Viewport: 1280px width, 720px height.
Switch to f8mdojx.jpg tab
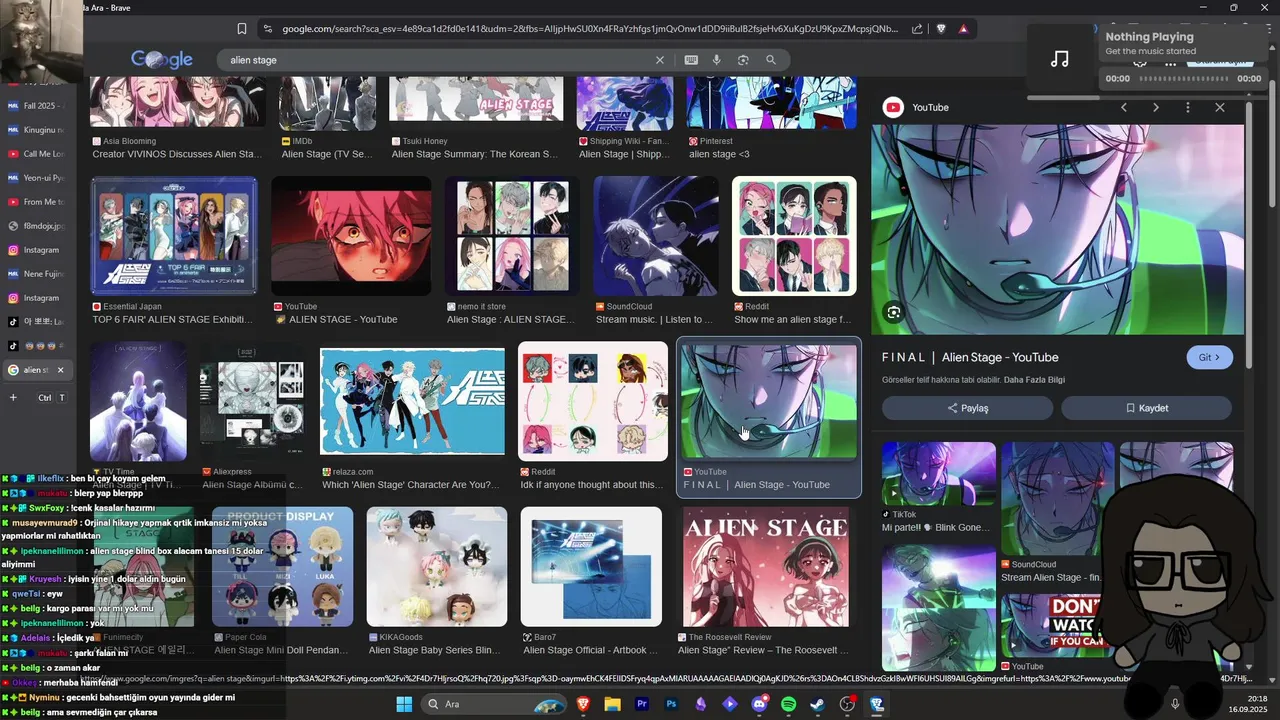tap(36, 226)
